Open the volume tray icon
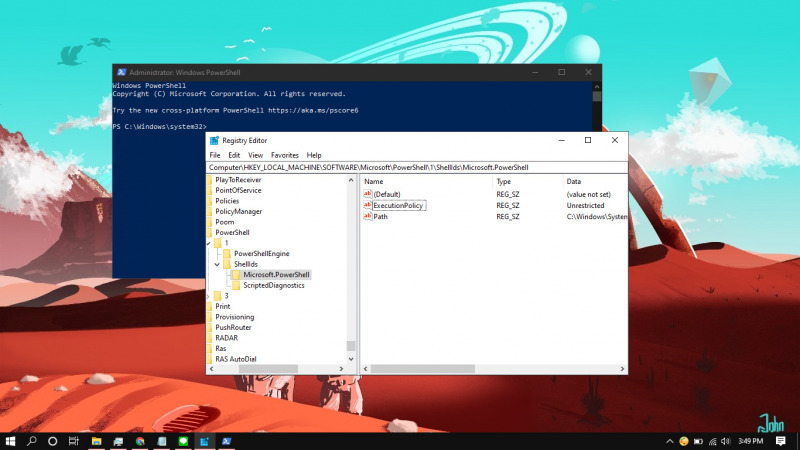The width and height of the screenshot is (800, 450). point(726,441)
